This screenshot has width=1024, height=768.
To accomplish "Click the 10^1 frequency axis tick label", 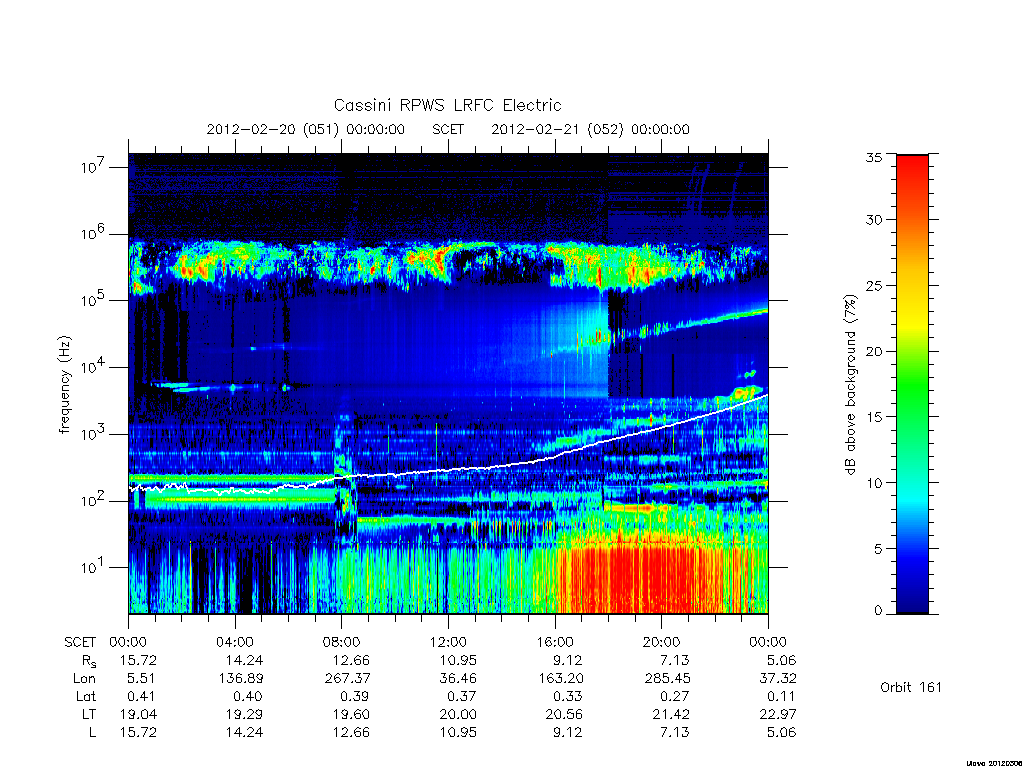I will click(93, 567).
